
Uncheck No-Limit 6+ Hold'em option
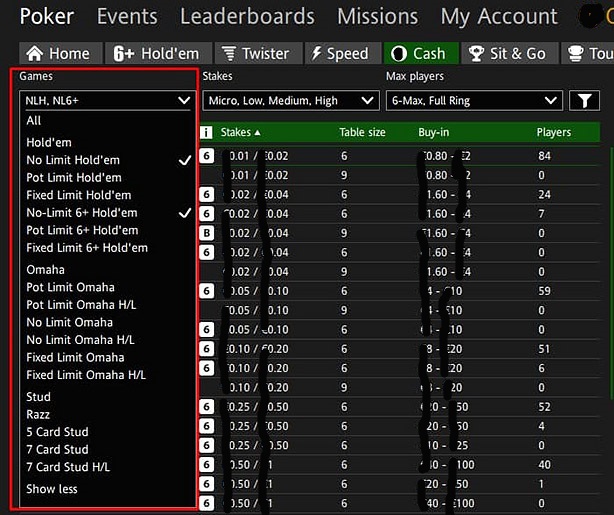coord(108,213)
